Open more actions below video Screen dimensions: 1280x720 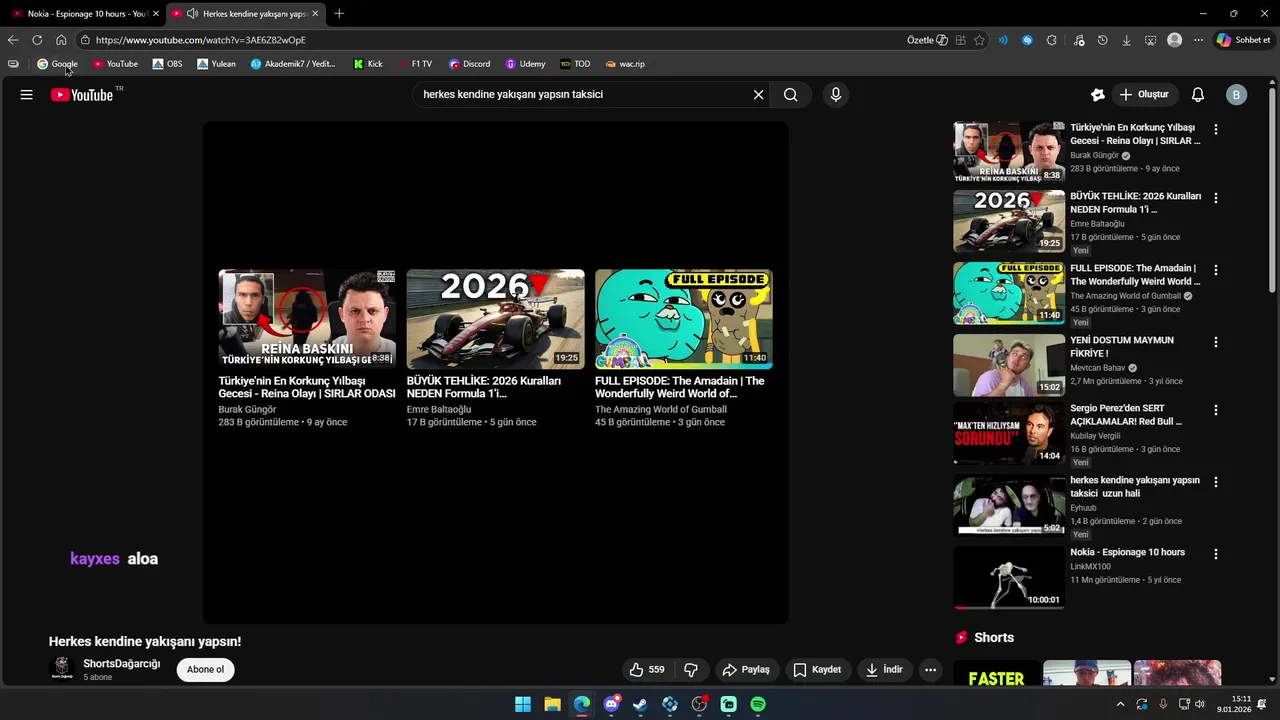click(930, 670)
